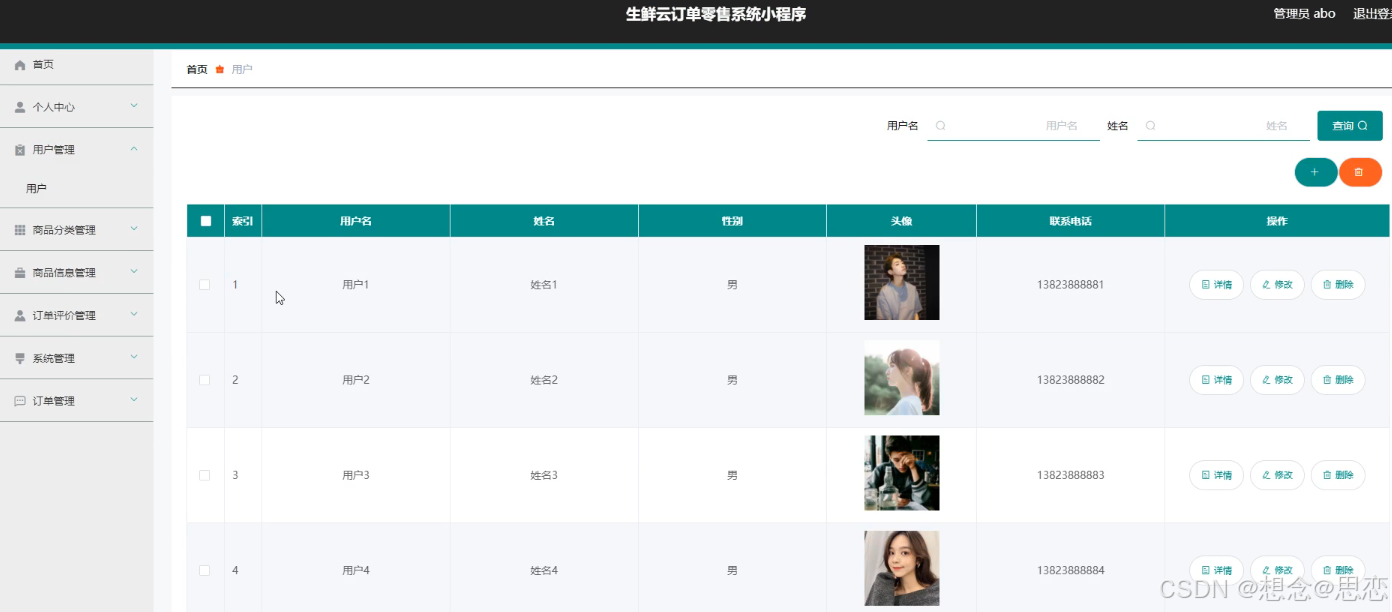
Task: Click the chat icon beside 订单管理
Action: [x=20, y=401]
